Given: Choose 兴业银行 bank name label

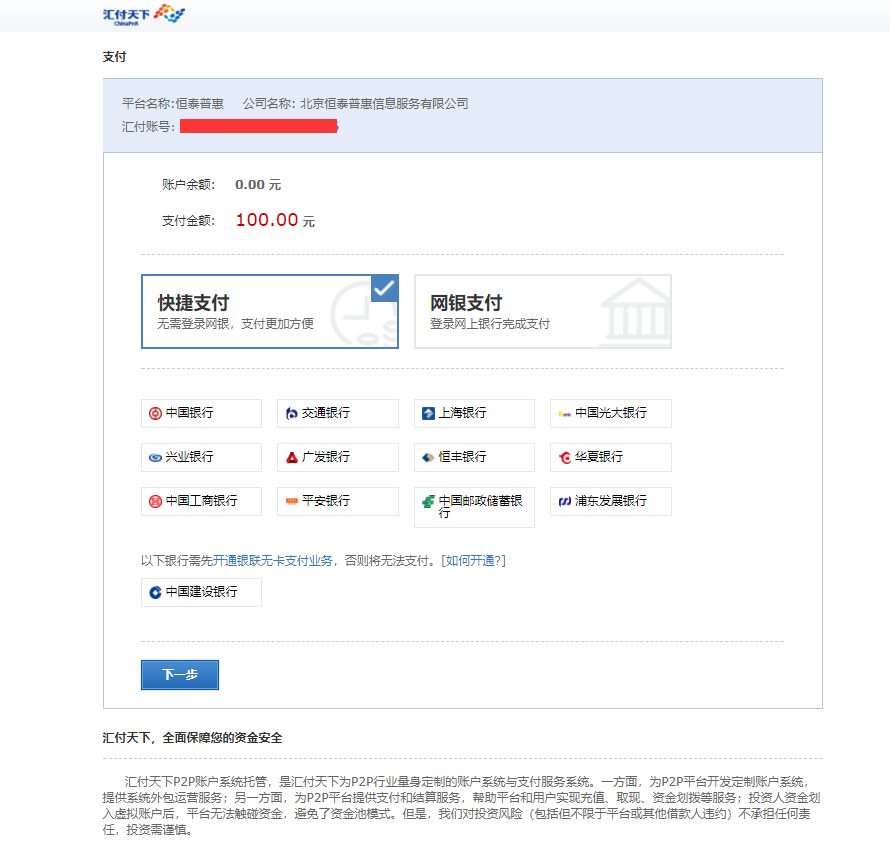Looking at the screenshot, I should tap(190, 456).
